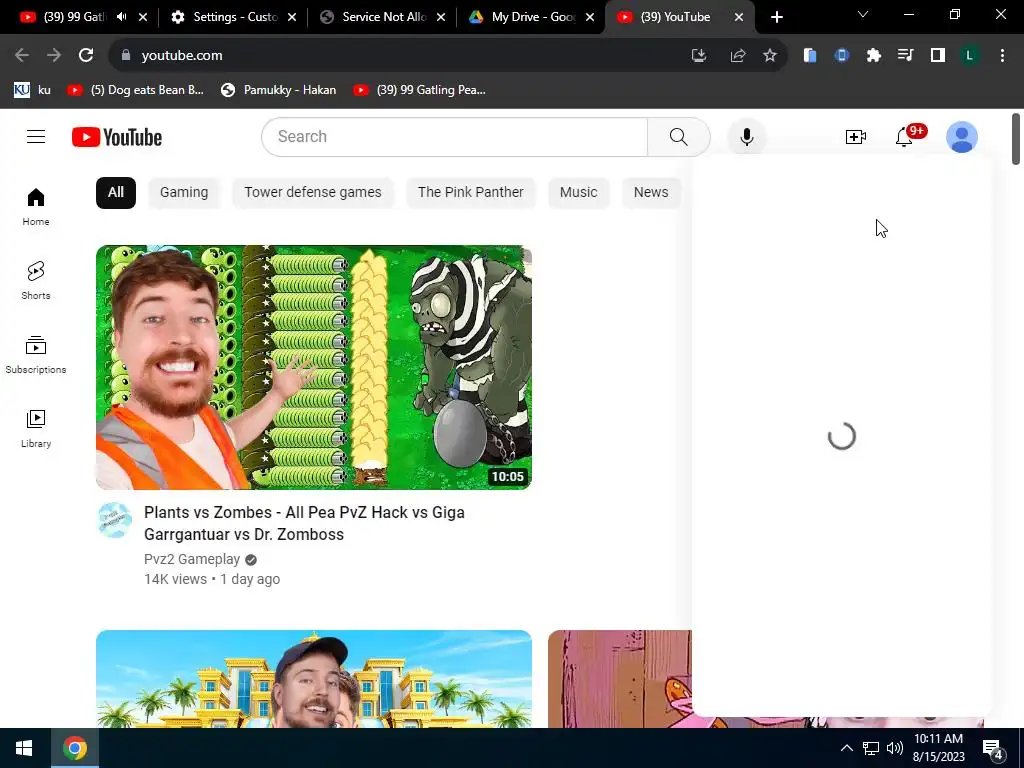Start voice search with the microphone
1024x768 pixels.
(746, 137)
